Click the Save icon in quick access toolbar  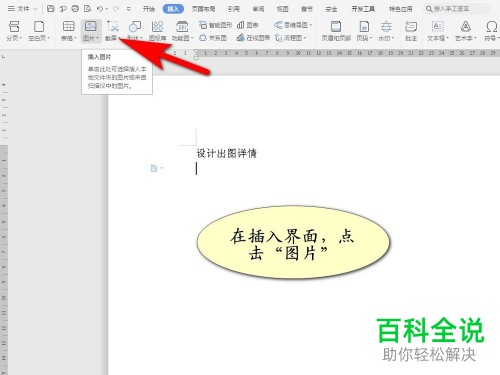[51, 9]
